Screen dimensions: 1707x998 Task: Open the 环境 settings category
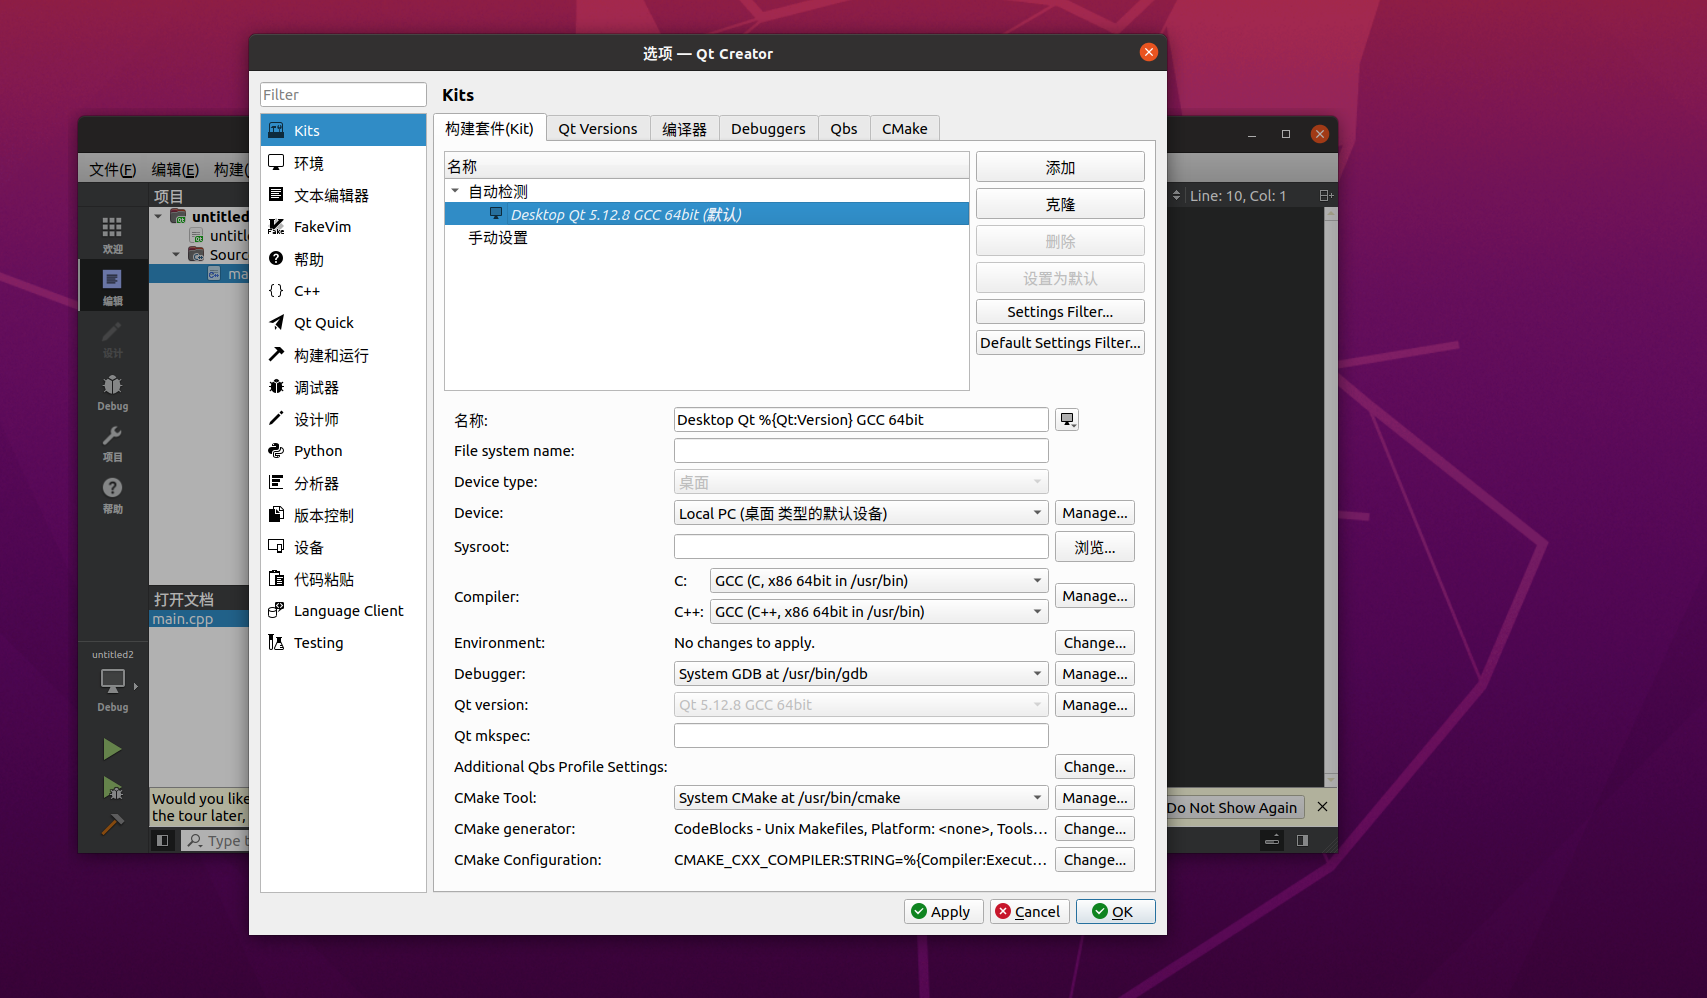click(x=343, y=163)
